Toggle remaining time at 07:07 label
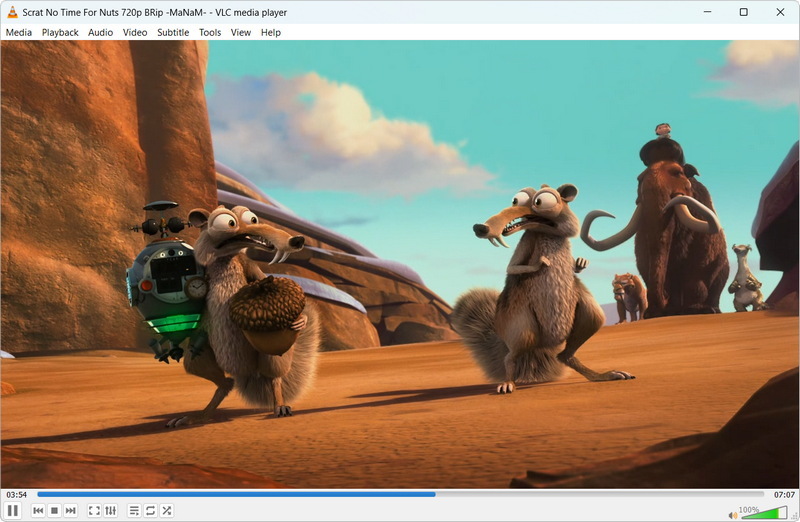This screenshot has width=800, height=522. [x=784, y=494]
